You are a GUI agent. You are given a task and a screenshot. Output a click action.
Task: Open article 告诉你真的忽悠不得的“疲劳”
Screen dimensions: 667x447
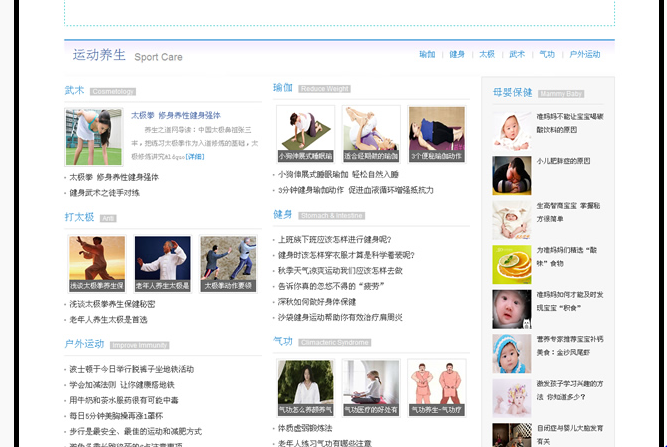coord(331,286)
